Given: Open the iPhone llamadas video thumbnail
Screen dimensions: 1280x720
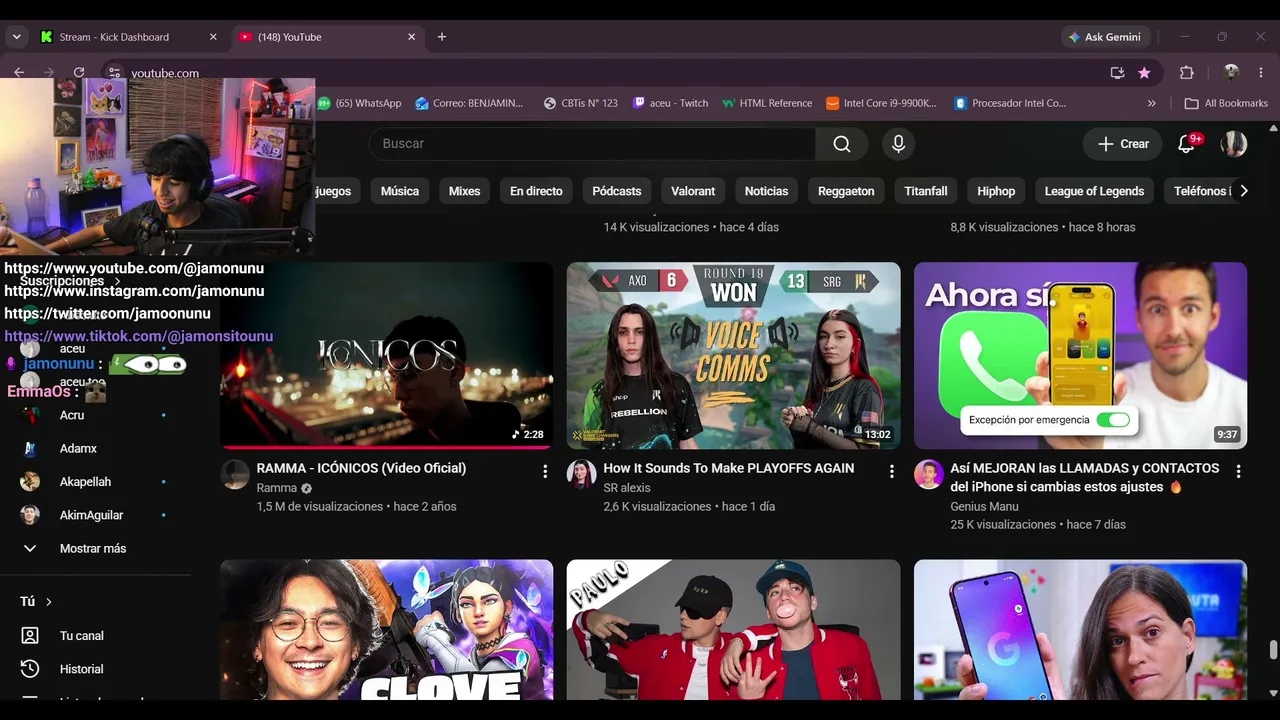Looking at the screenshot, I should (1080, 355).
